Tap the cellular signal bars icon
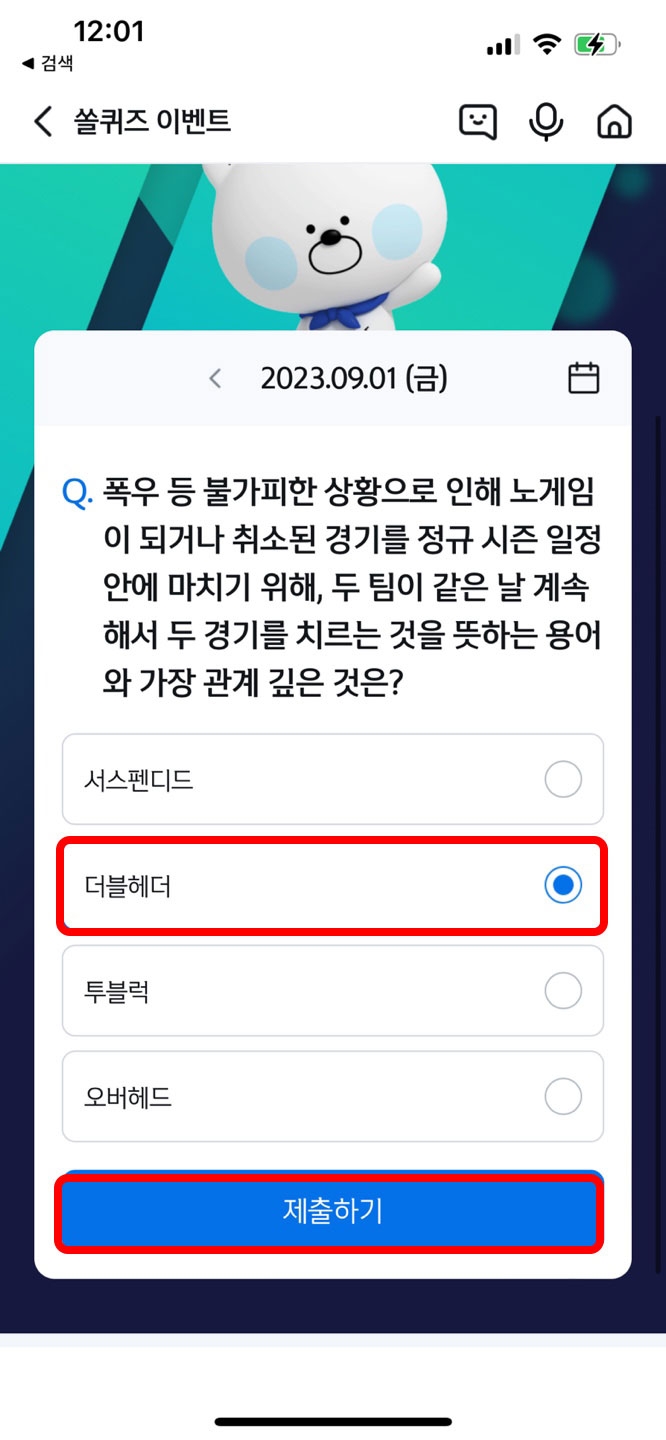Viewport: 666px width, 1440px height. click(502, 45)
